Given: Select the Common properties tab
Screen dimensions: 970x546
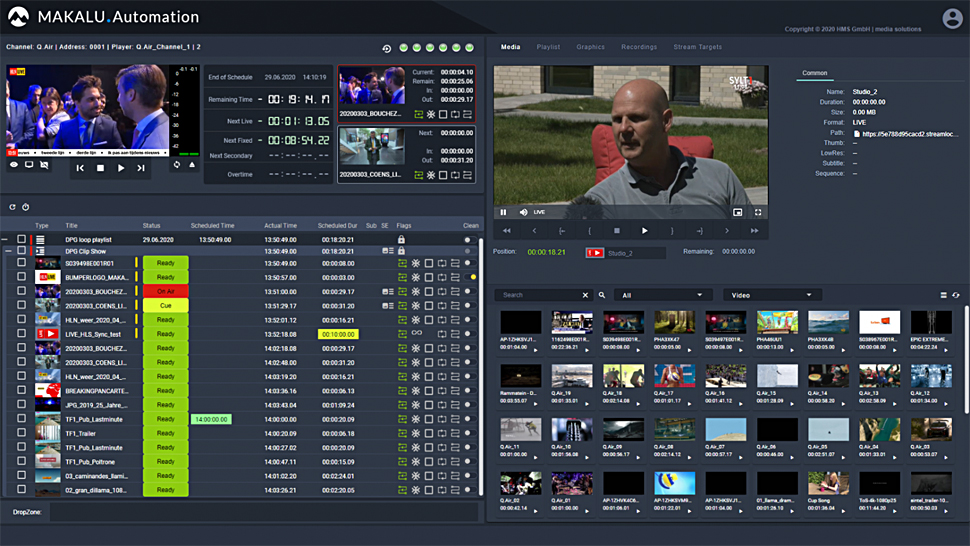Looking at the screenshot, I should click(815, 73).
